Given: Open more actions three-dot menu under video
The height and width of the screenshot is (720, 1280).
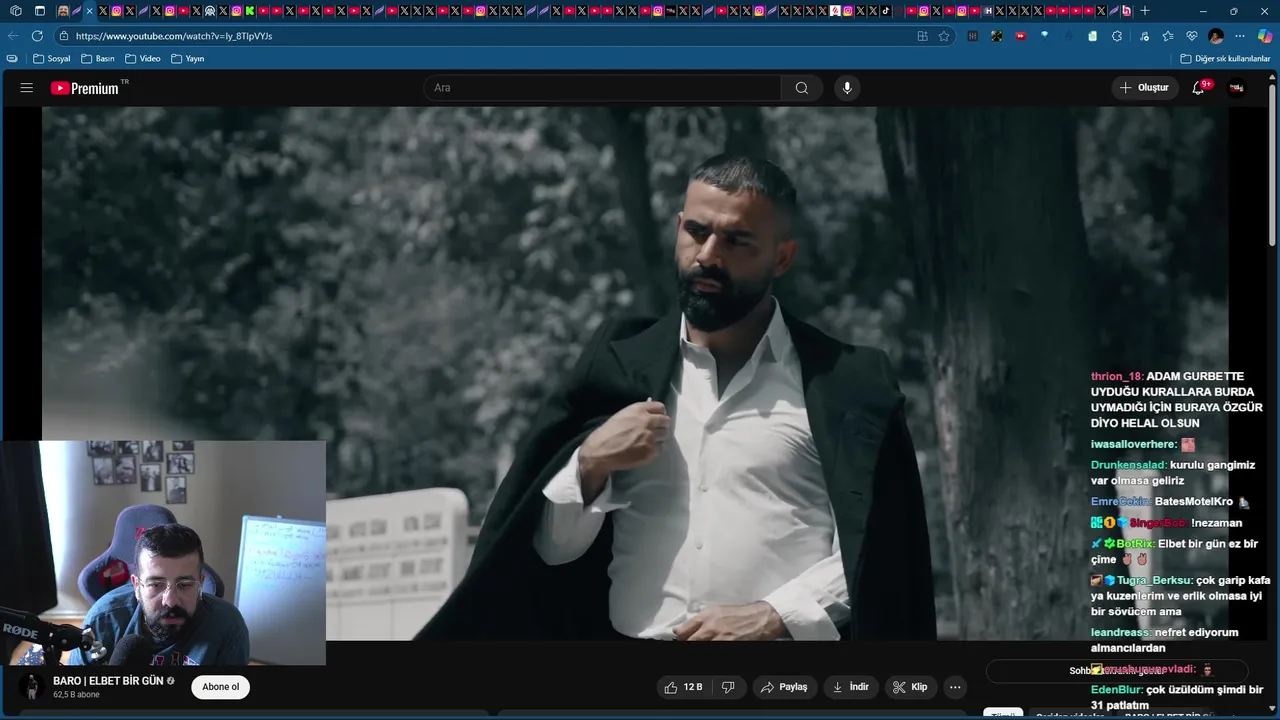Looking at the screenshot, I should pos(955,687).
